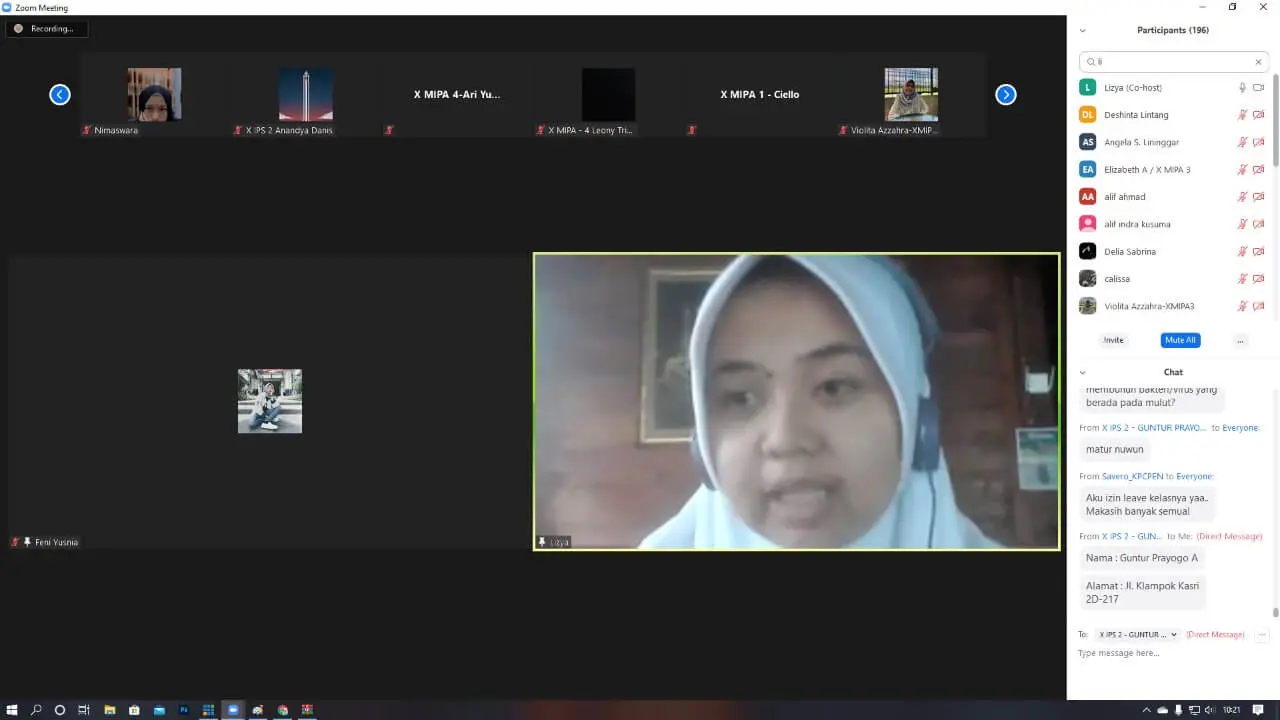Viewport: 1280px width, 720px height.
Task: Select X MIPA 4-Ari Yu tile
Action: pos(457,95)
